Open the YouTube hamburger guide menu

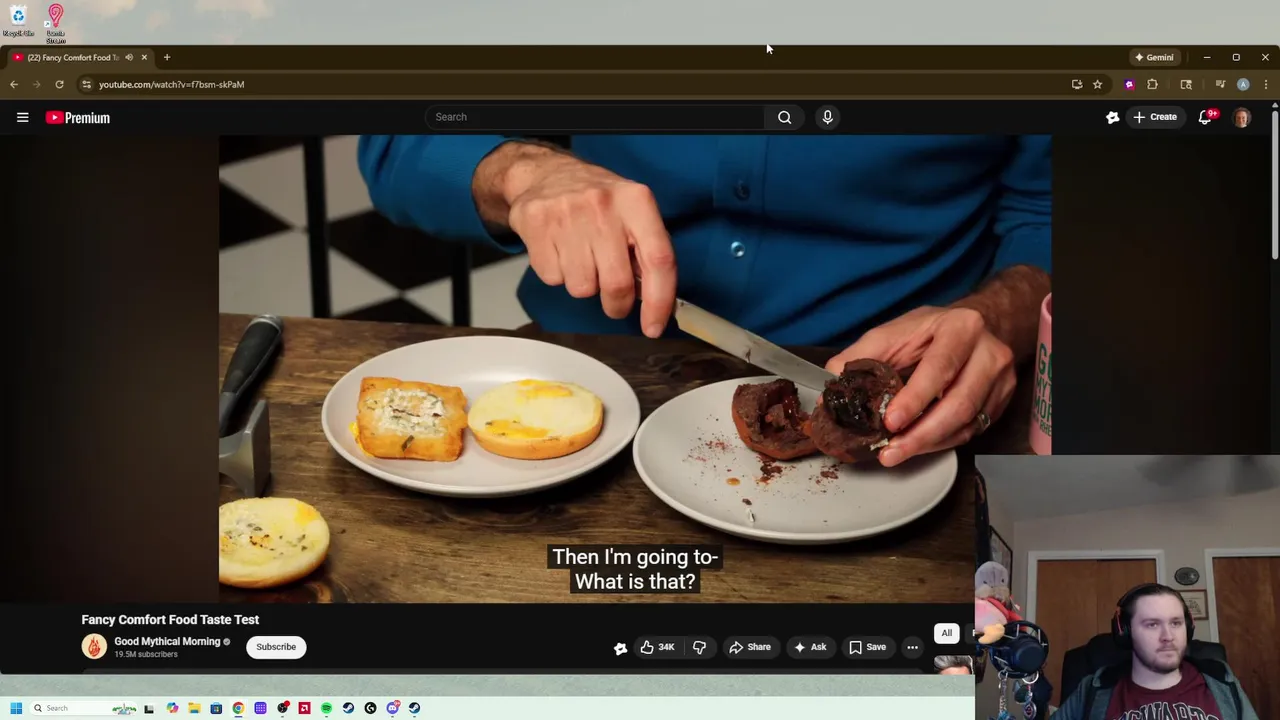(x=22, y=117)
